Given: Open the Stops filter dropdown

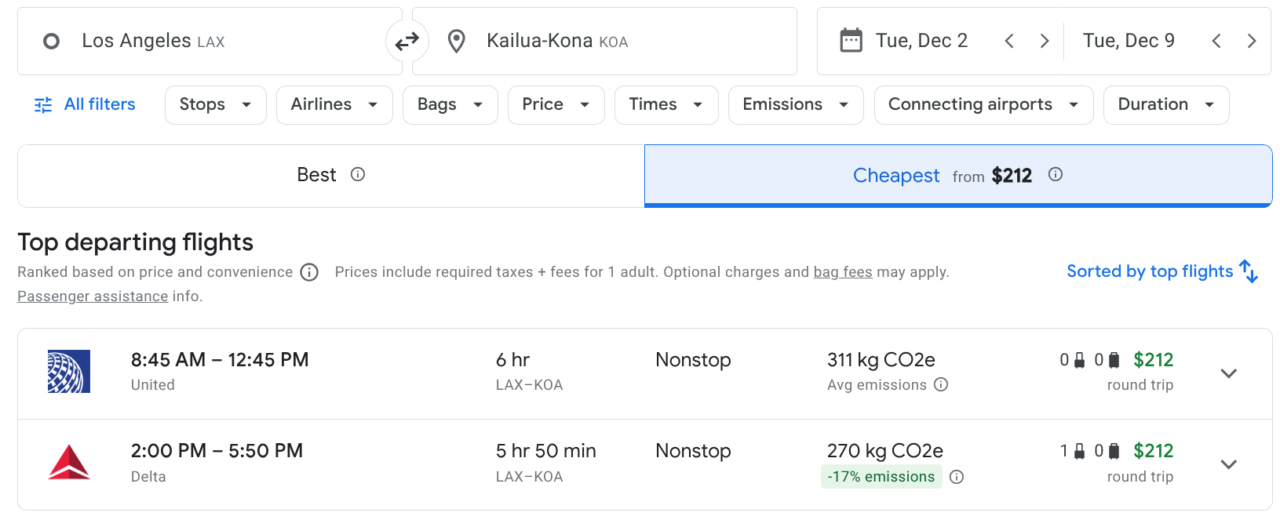Looking at the screenshot, I should coord(216,105).
